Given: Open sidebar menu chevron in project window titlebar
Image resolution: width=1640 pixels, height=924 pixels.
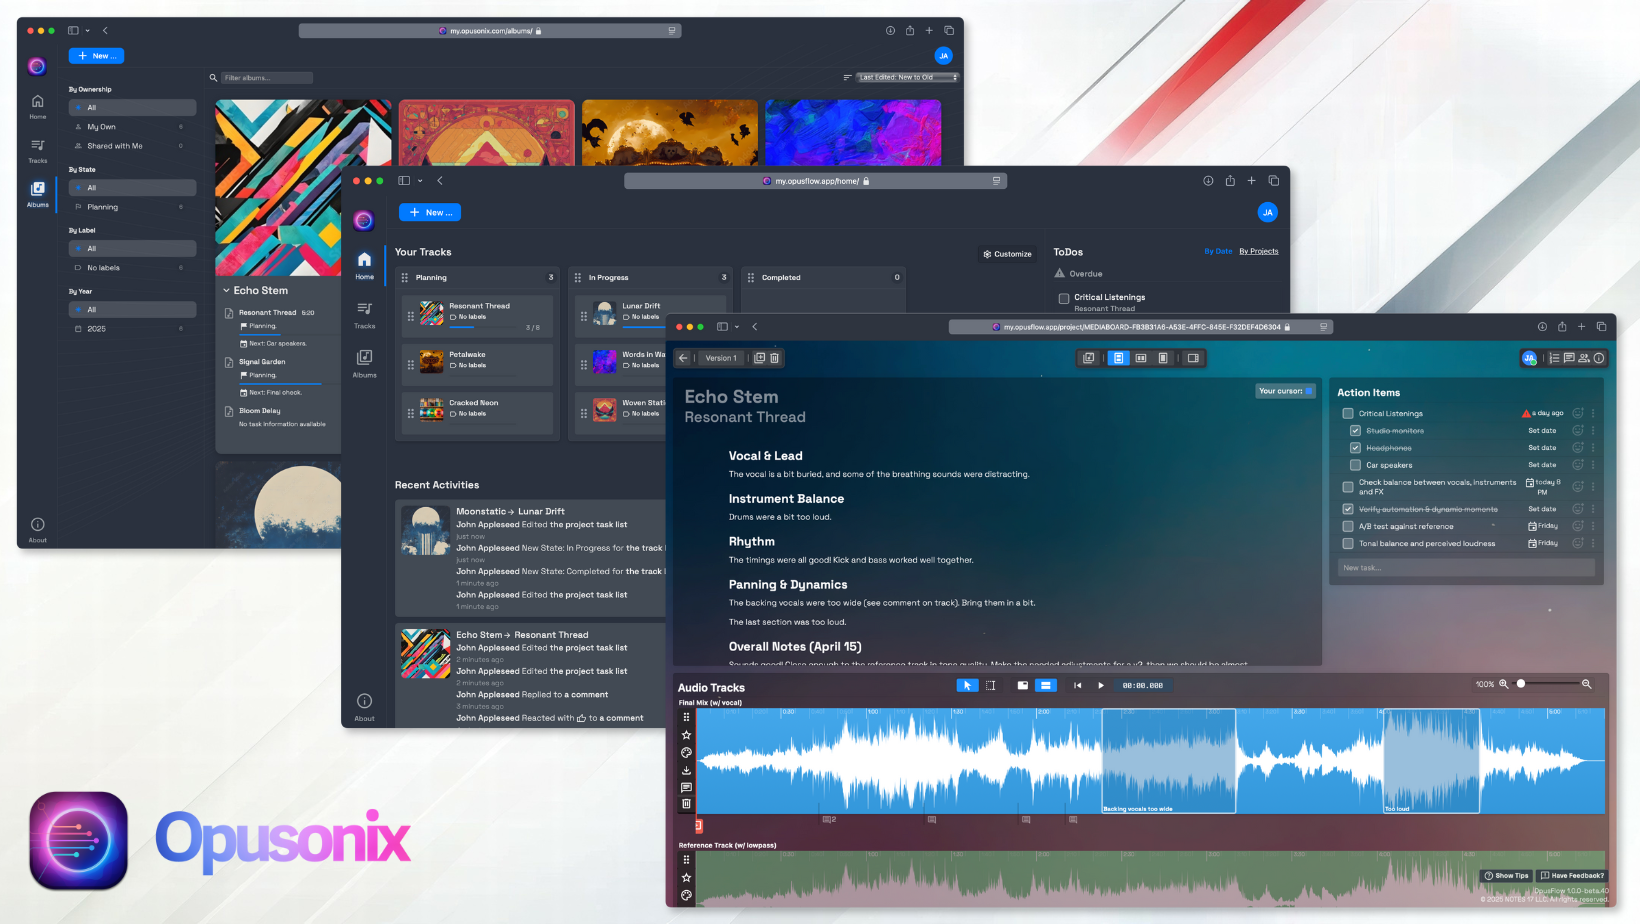Looking at the screenshot, I should tap(737, 327).
